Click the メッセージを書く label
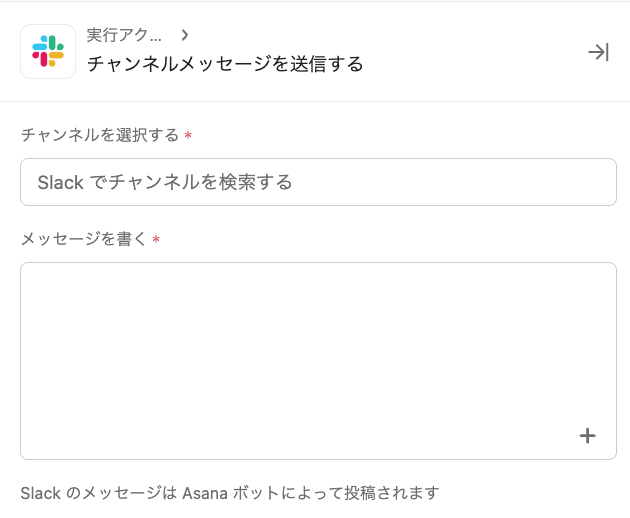 tap(84, 239)
